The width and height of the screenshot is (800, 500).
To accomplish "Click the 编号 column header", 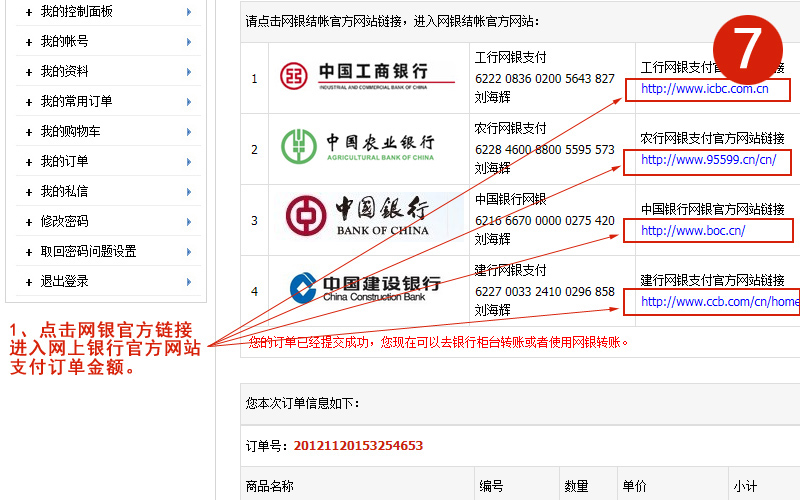I will pyautogui.click(x=491, y=486).
